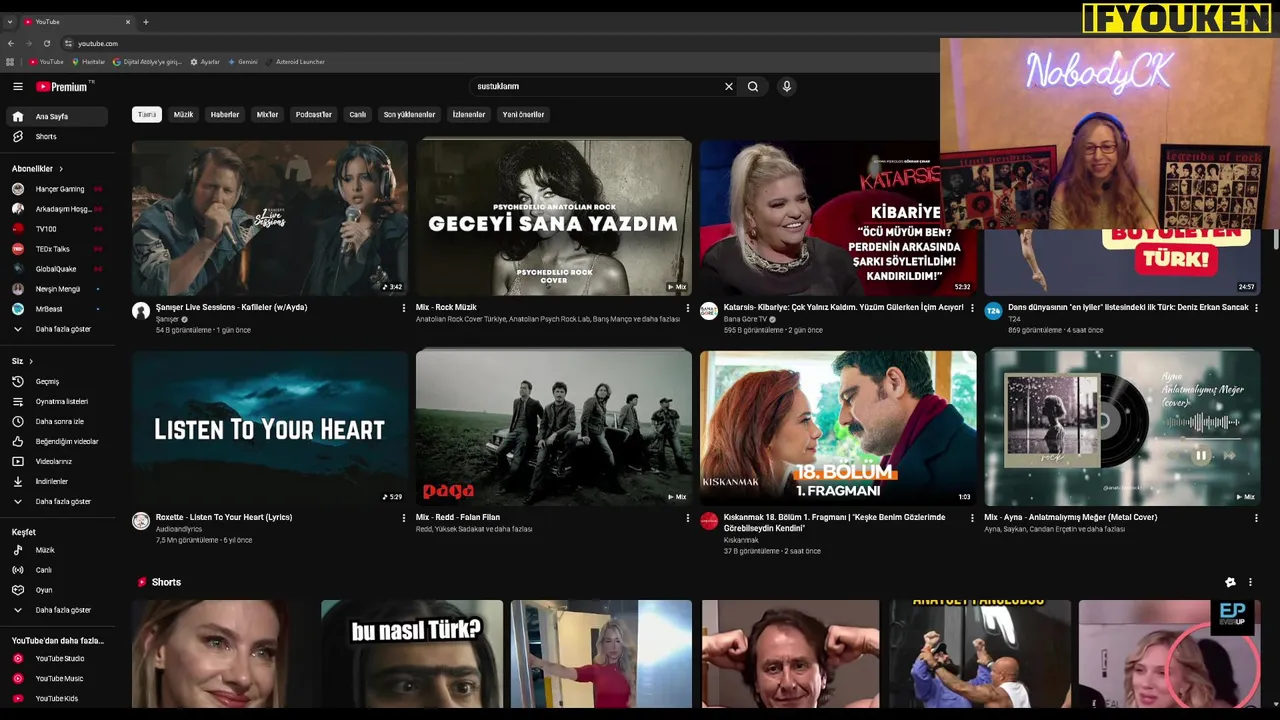Screen dimensions: 1280x720
Task: Open Katarsis Kibariye video options menu
Action: click(x=972, y=308)
